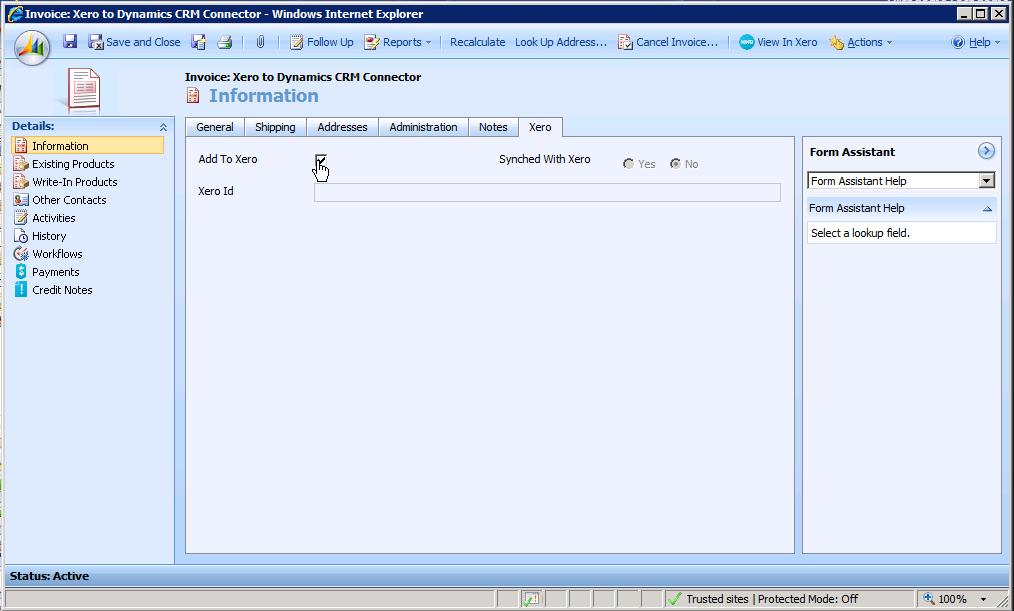Select the Xero tab
1014x611 pixels.
[x=540, y=127]
